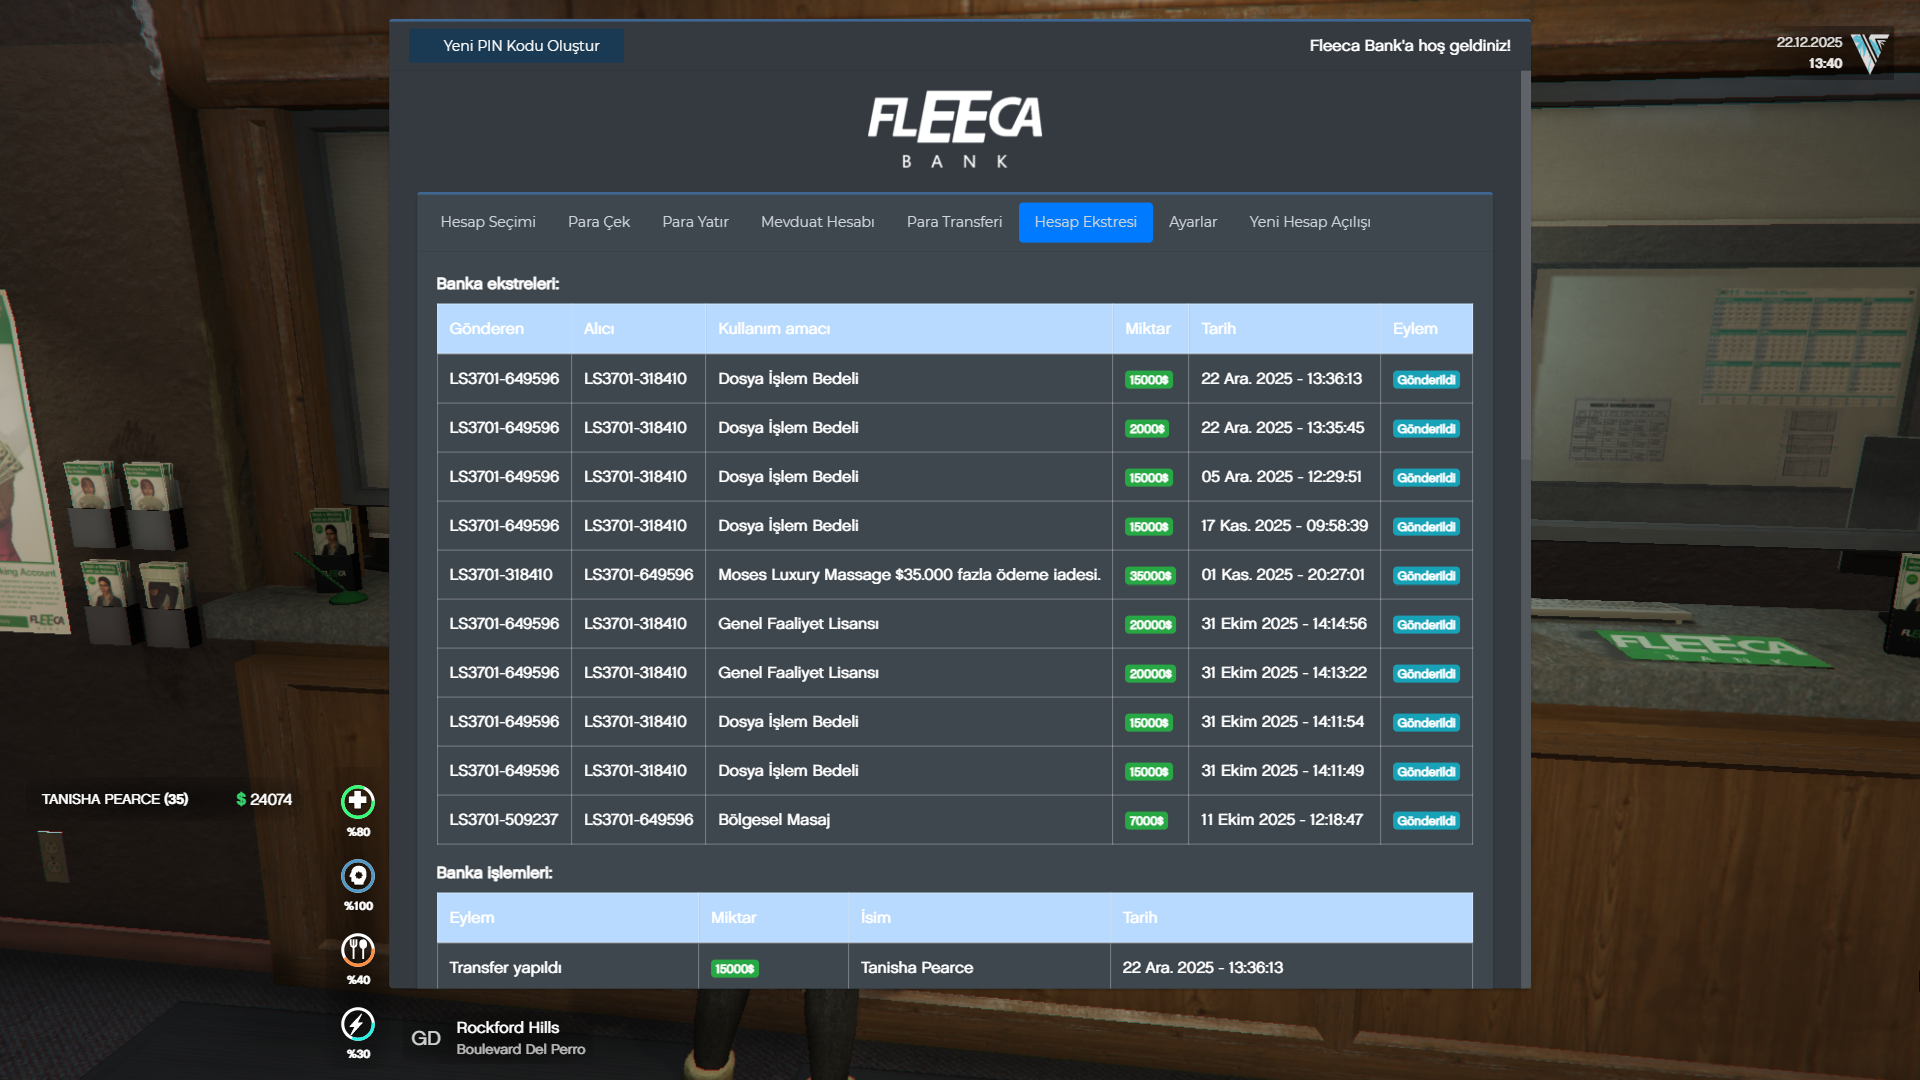This screenshot has height=1080, width=1920.
Task: Click the Fleeca Bank'a hoş geldiniz! greeting
Action: (1410, 46)
